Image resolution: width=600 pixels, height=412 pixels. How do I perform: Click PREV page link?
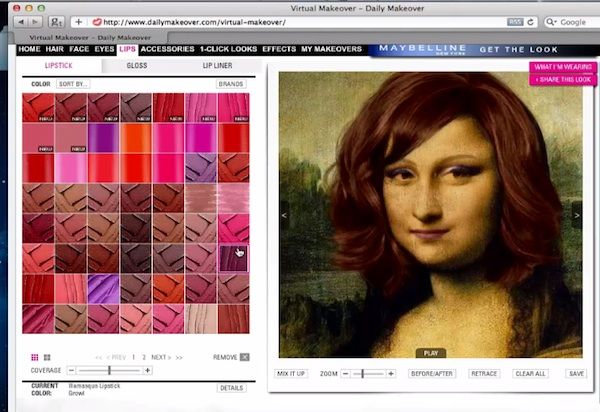click(x=116, y=357)
